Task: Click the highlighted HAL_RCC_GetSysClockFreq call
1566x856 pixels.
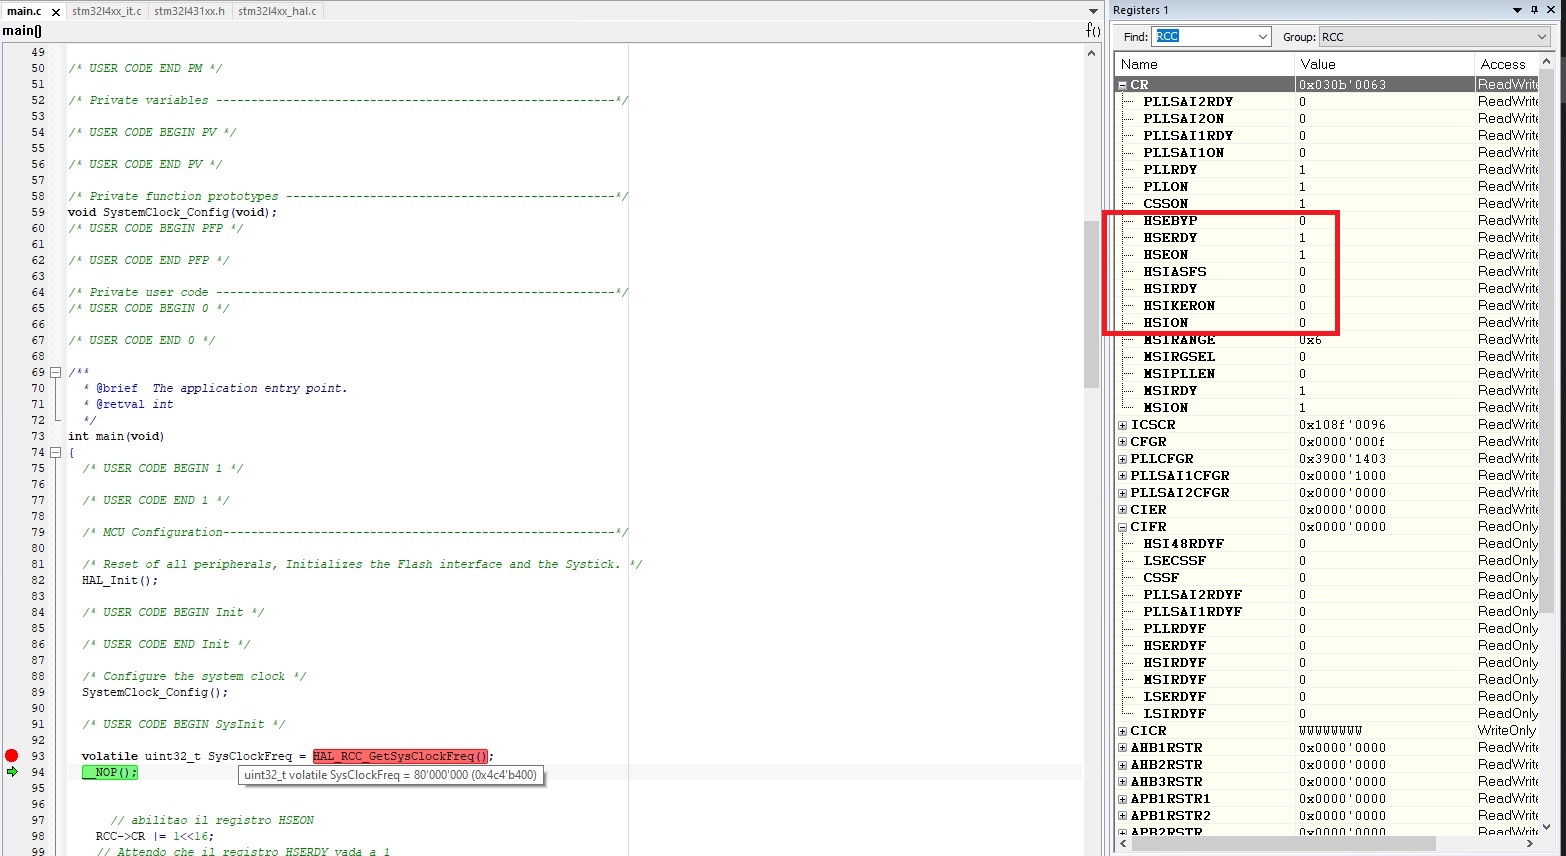Action: pyautogui.click(x=399, y=756)
